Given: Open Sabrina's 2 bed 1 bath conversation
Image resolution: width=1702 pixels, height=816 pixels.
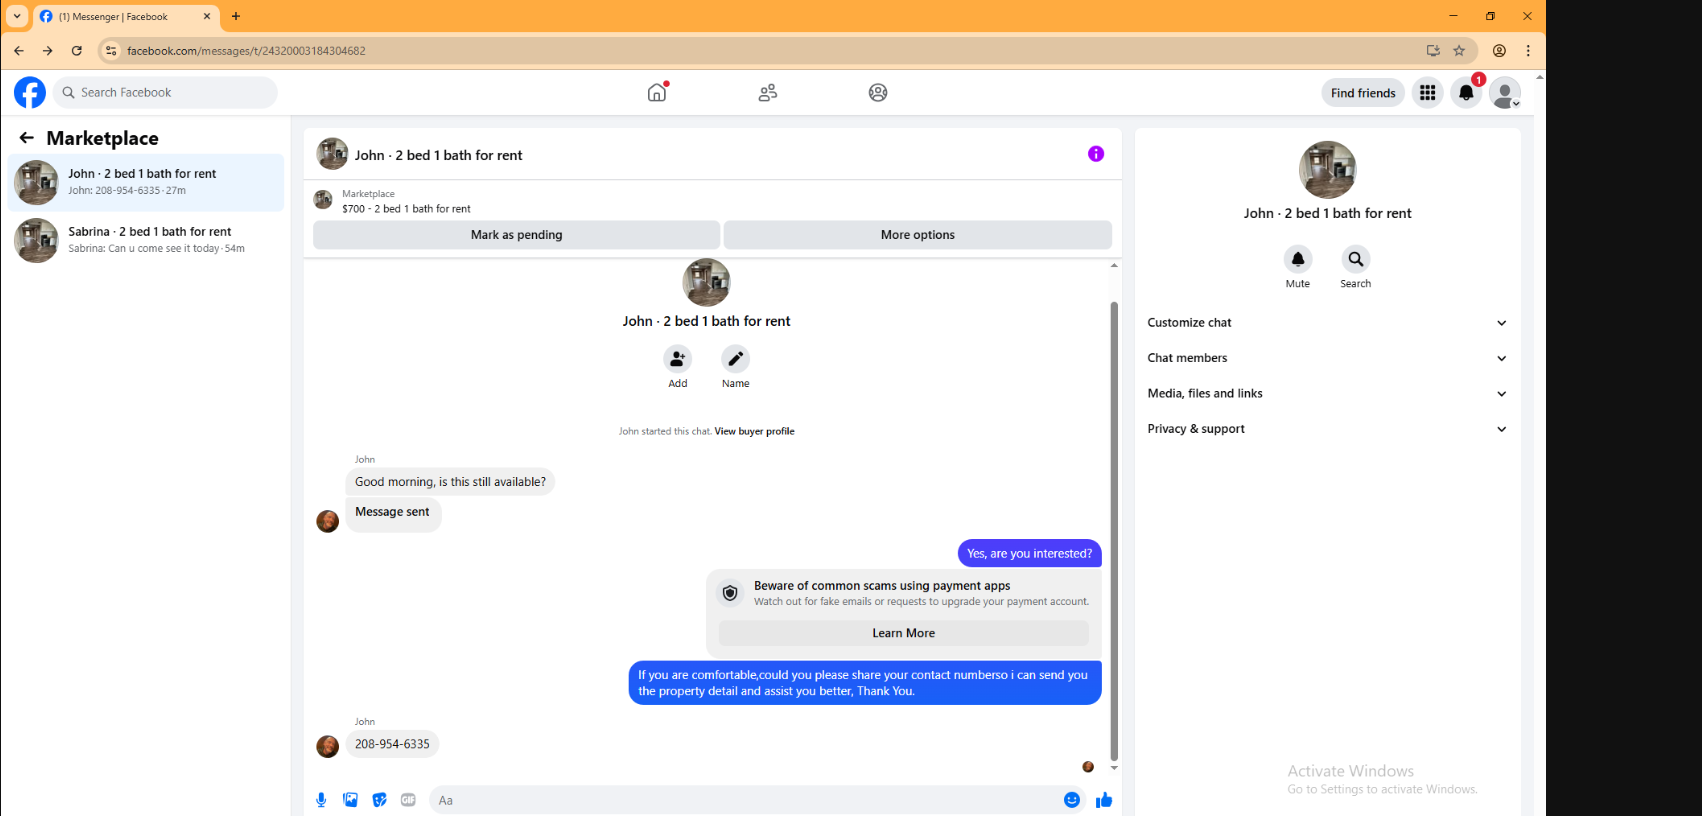Looking at the screenshot, I should coord(146,240).
